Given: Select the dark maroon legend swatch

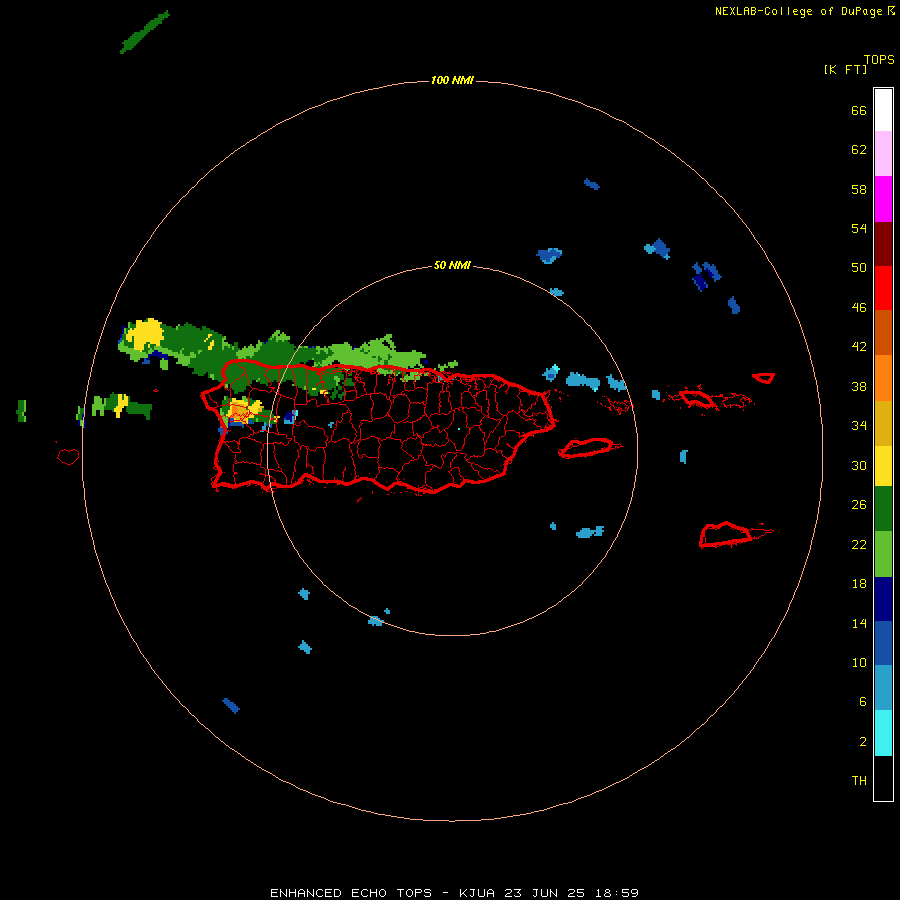Looking at the screenshot, I should pyautogui.click(x=883, y=244).
